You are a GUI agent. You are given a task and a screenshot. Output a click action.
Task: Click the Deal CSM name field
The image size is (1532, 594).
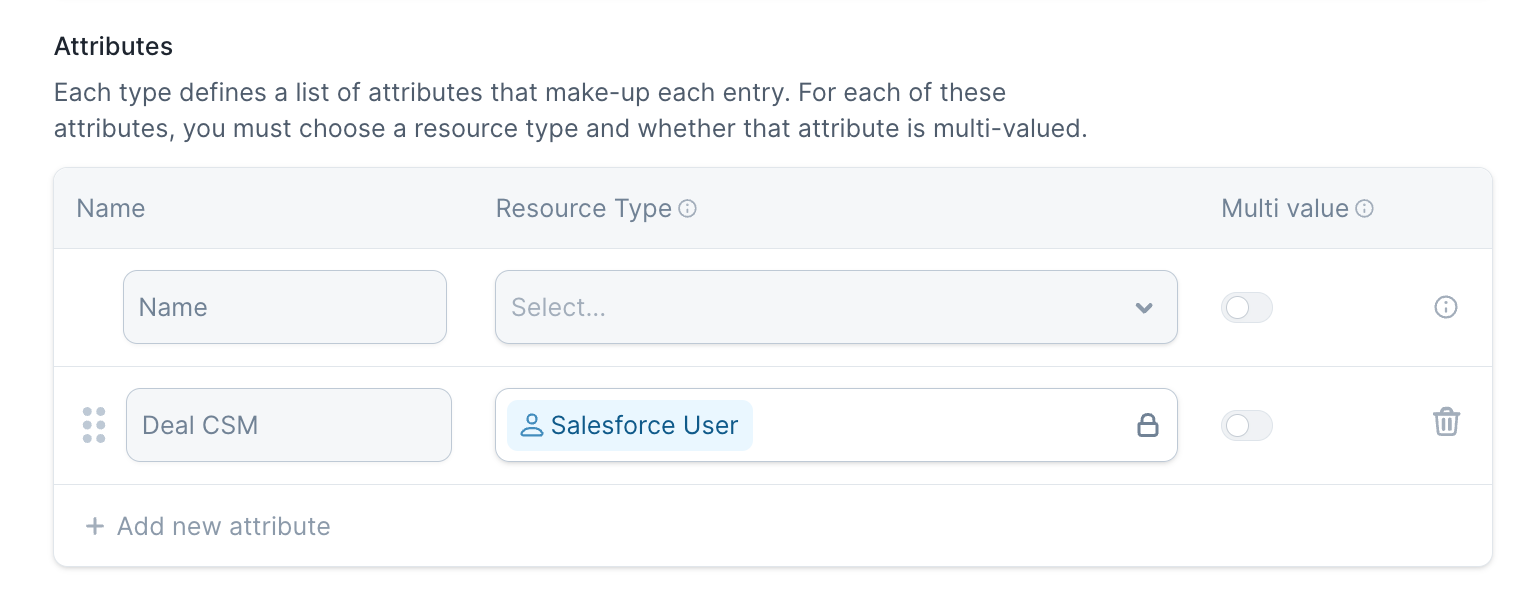289,425
